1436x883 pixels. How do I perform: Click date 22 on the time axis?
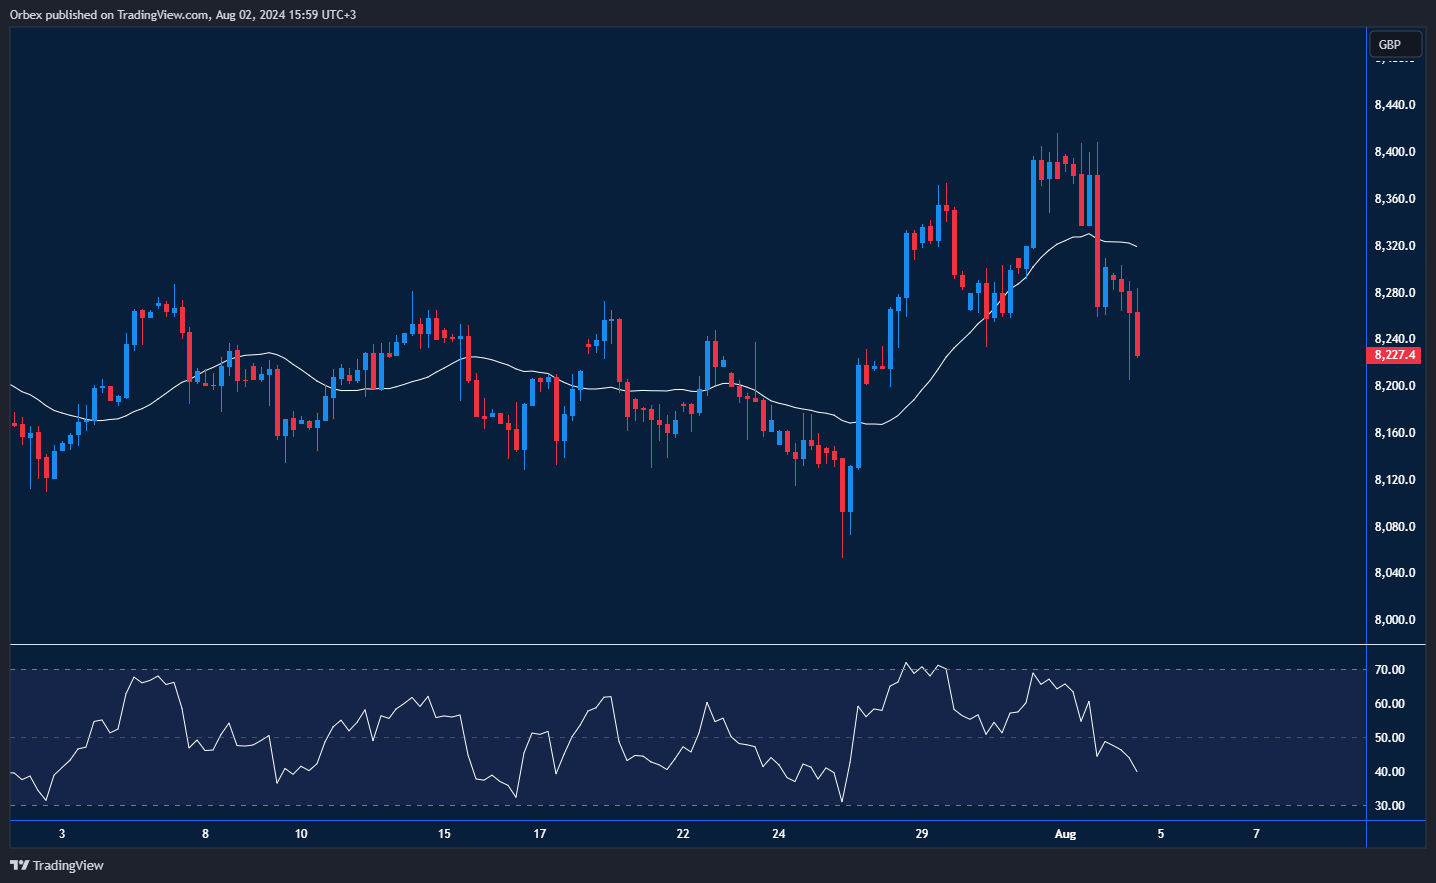coord(683,834)
